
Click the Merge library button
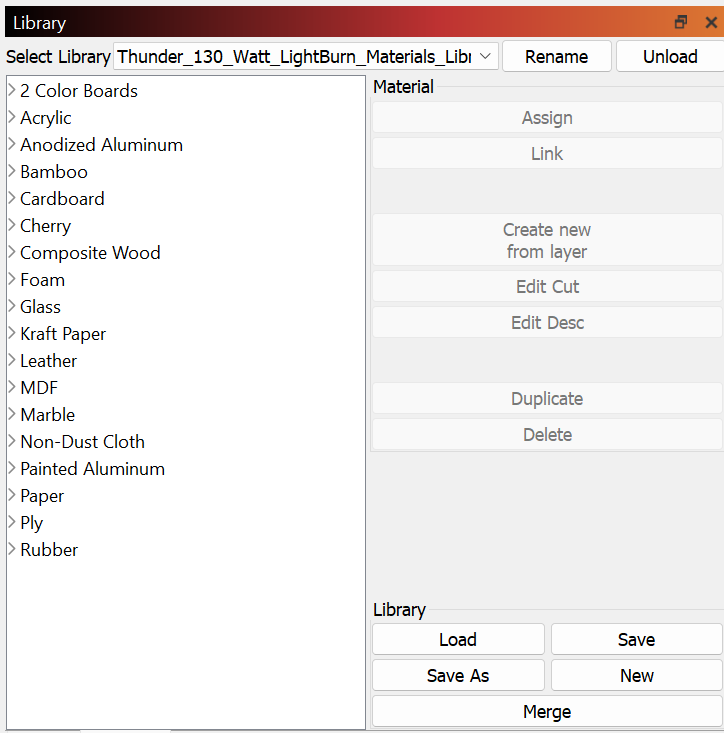547,712
